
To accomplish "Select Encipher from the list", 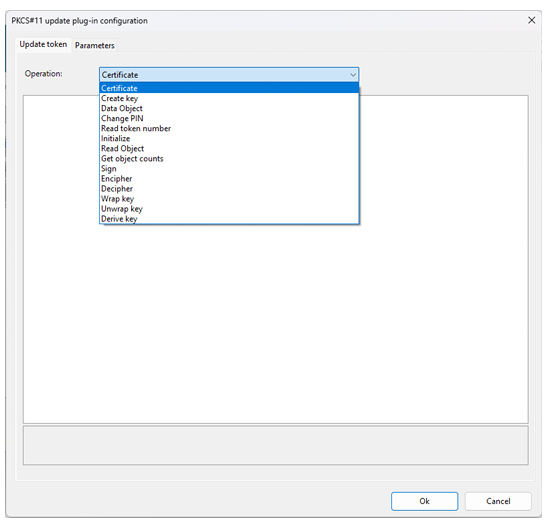I will (229, 179).
